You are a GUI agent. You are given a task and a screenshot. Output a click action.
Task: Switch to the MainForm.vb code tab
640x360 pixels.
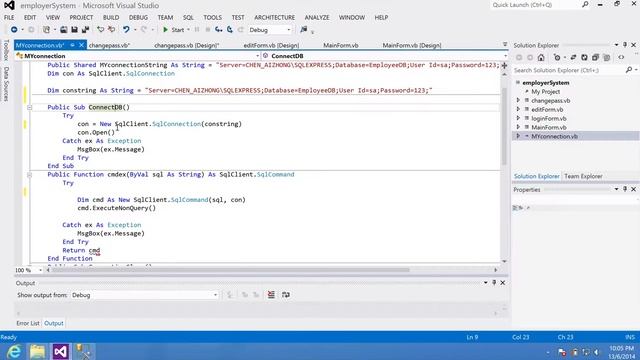tap(341, 45)
